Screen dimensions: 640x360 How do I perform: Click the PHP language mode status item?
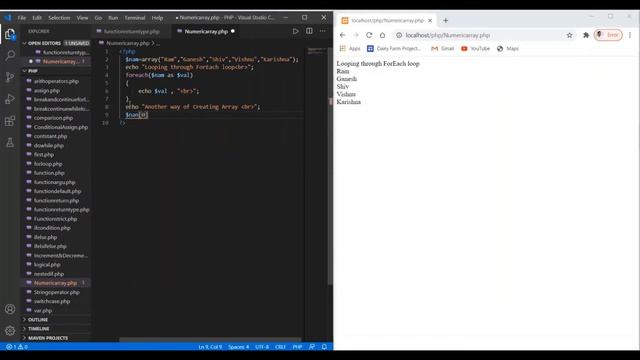click(297, 347)
